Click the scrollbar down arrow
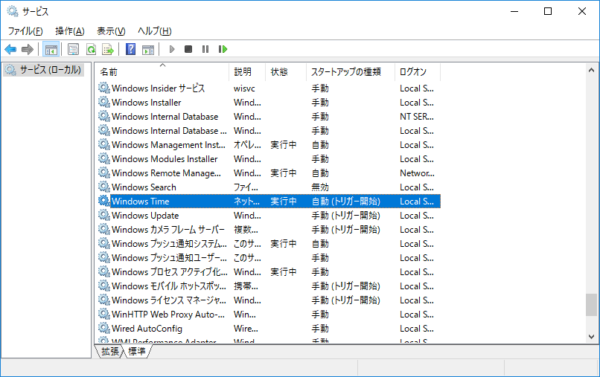 coord(591,336)
